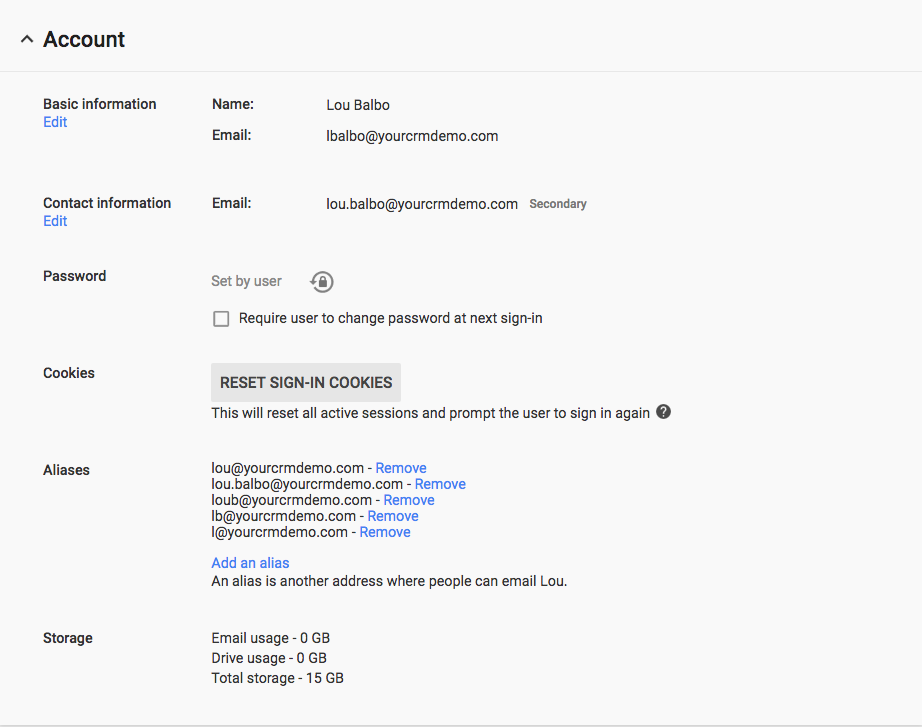Enable Require user to change password checkbox
This screenshot has width=922, height=727.
[221, 319]
